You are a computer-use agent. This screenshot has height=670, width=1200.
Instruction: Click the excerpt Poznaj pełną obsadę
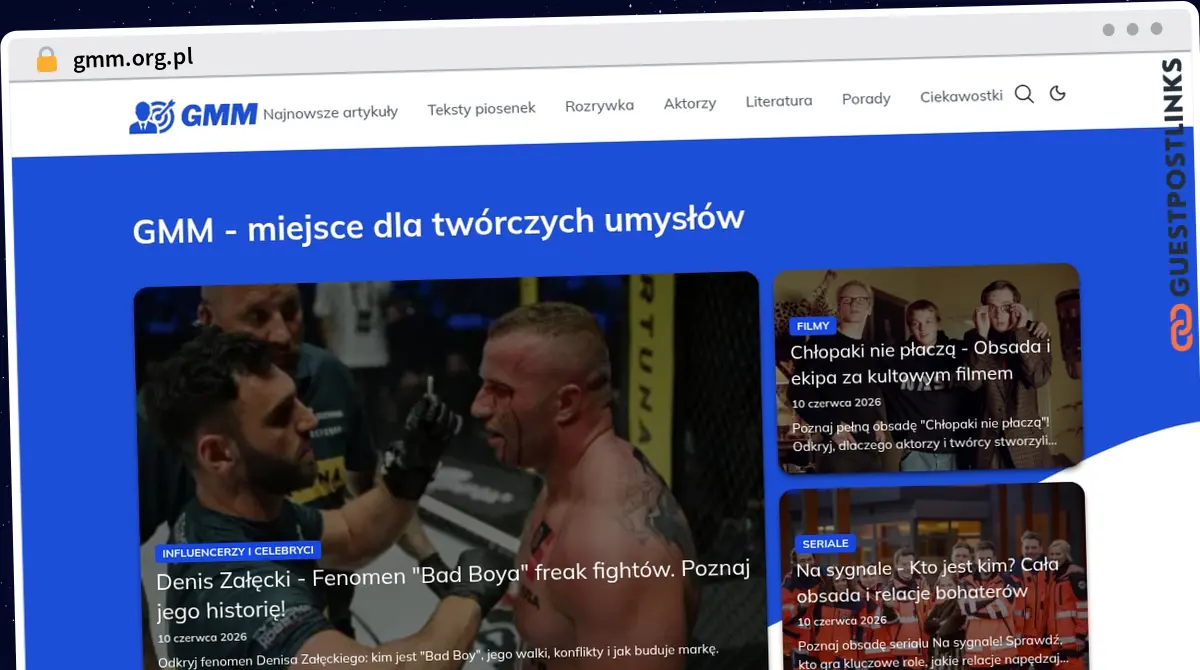[x=924, y=433]
